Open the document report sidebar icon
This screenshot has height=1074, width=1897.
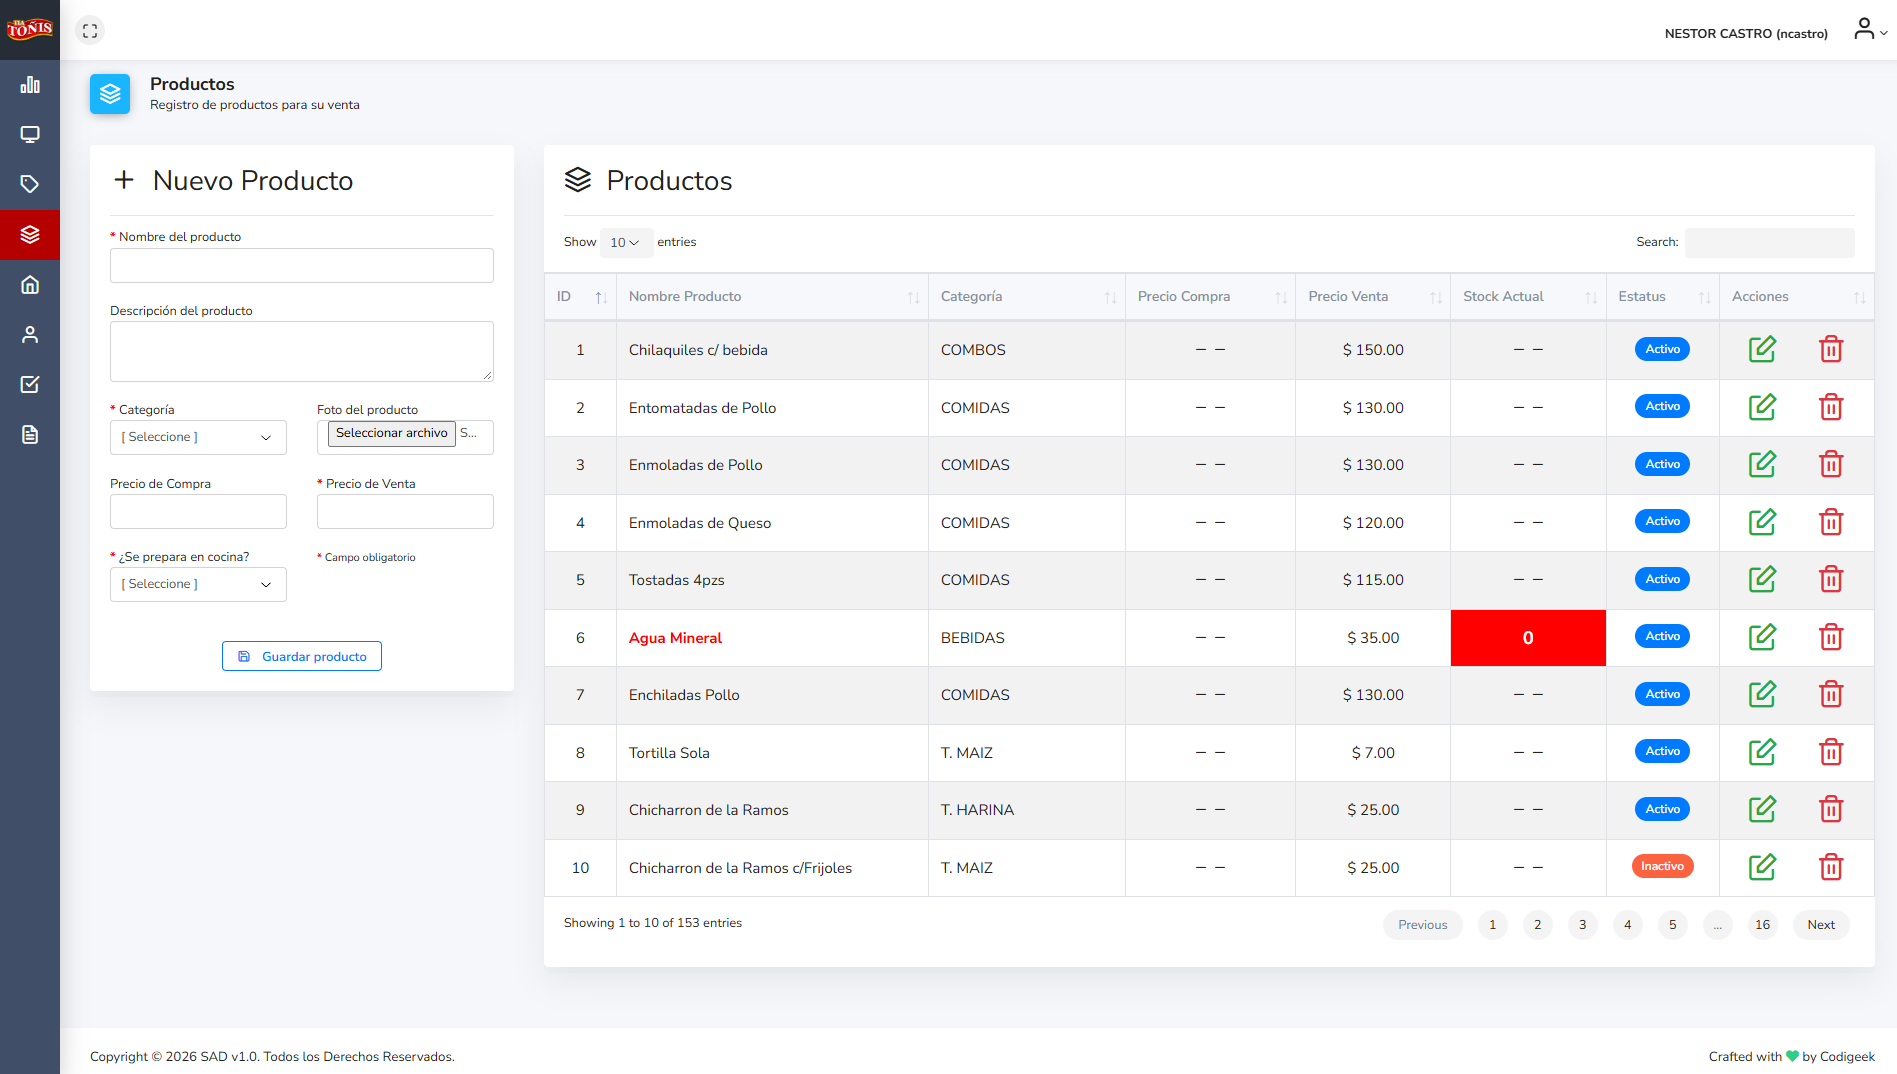coord(30,435)
